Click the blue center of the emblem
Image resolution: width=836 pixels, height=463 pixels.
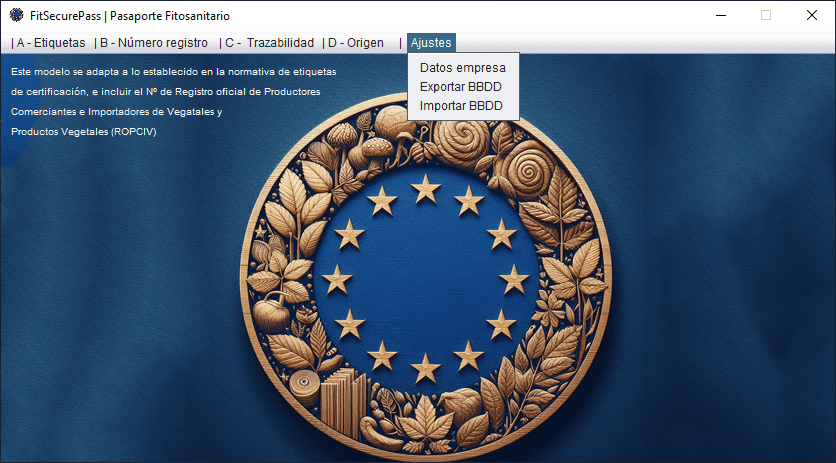point(426,277)
